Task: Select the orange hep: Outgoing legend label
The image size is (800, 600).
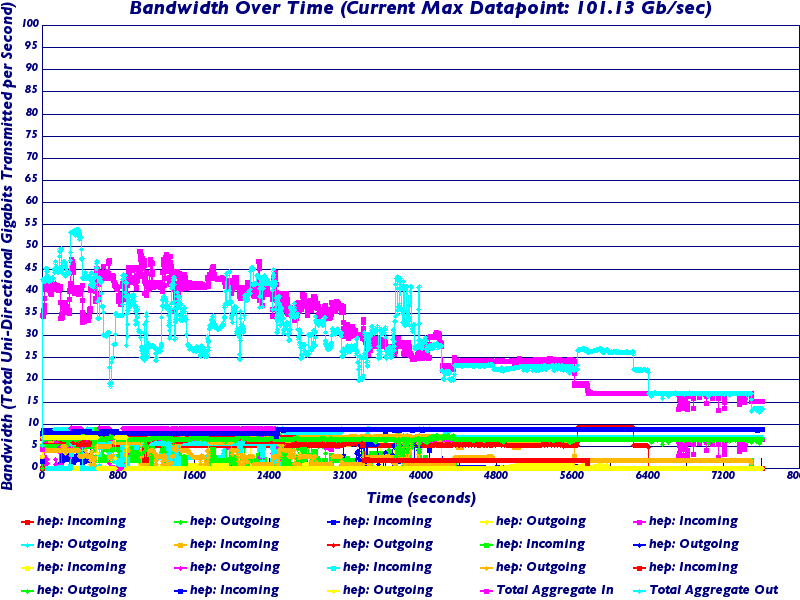Action: coord(540,568)
